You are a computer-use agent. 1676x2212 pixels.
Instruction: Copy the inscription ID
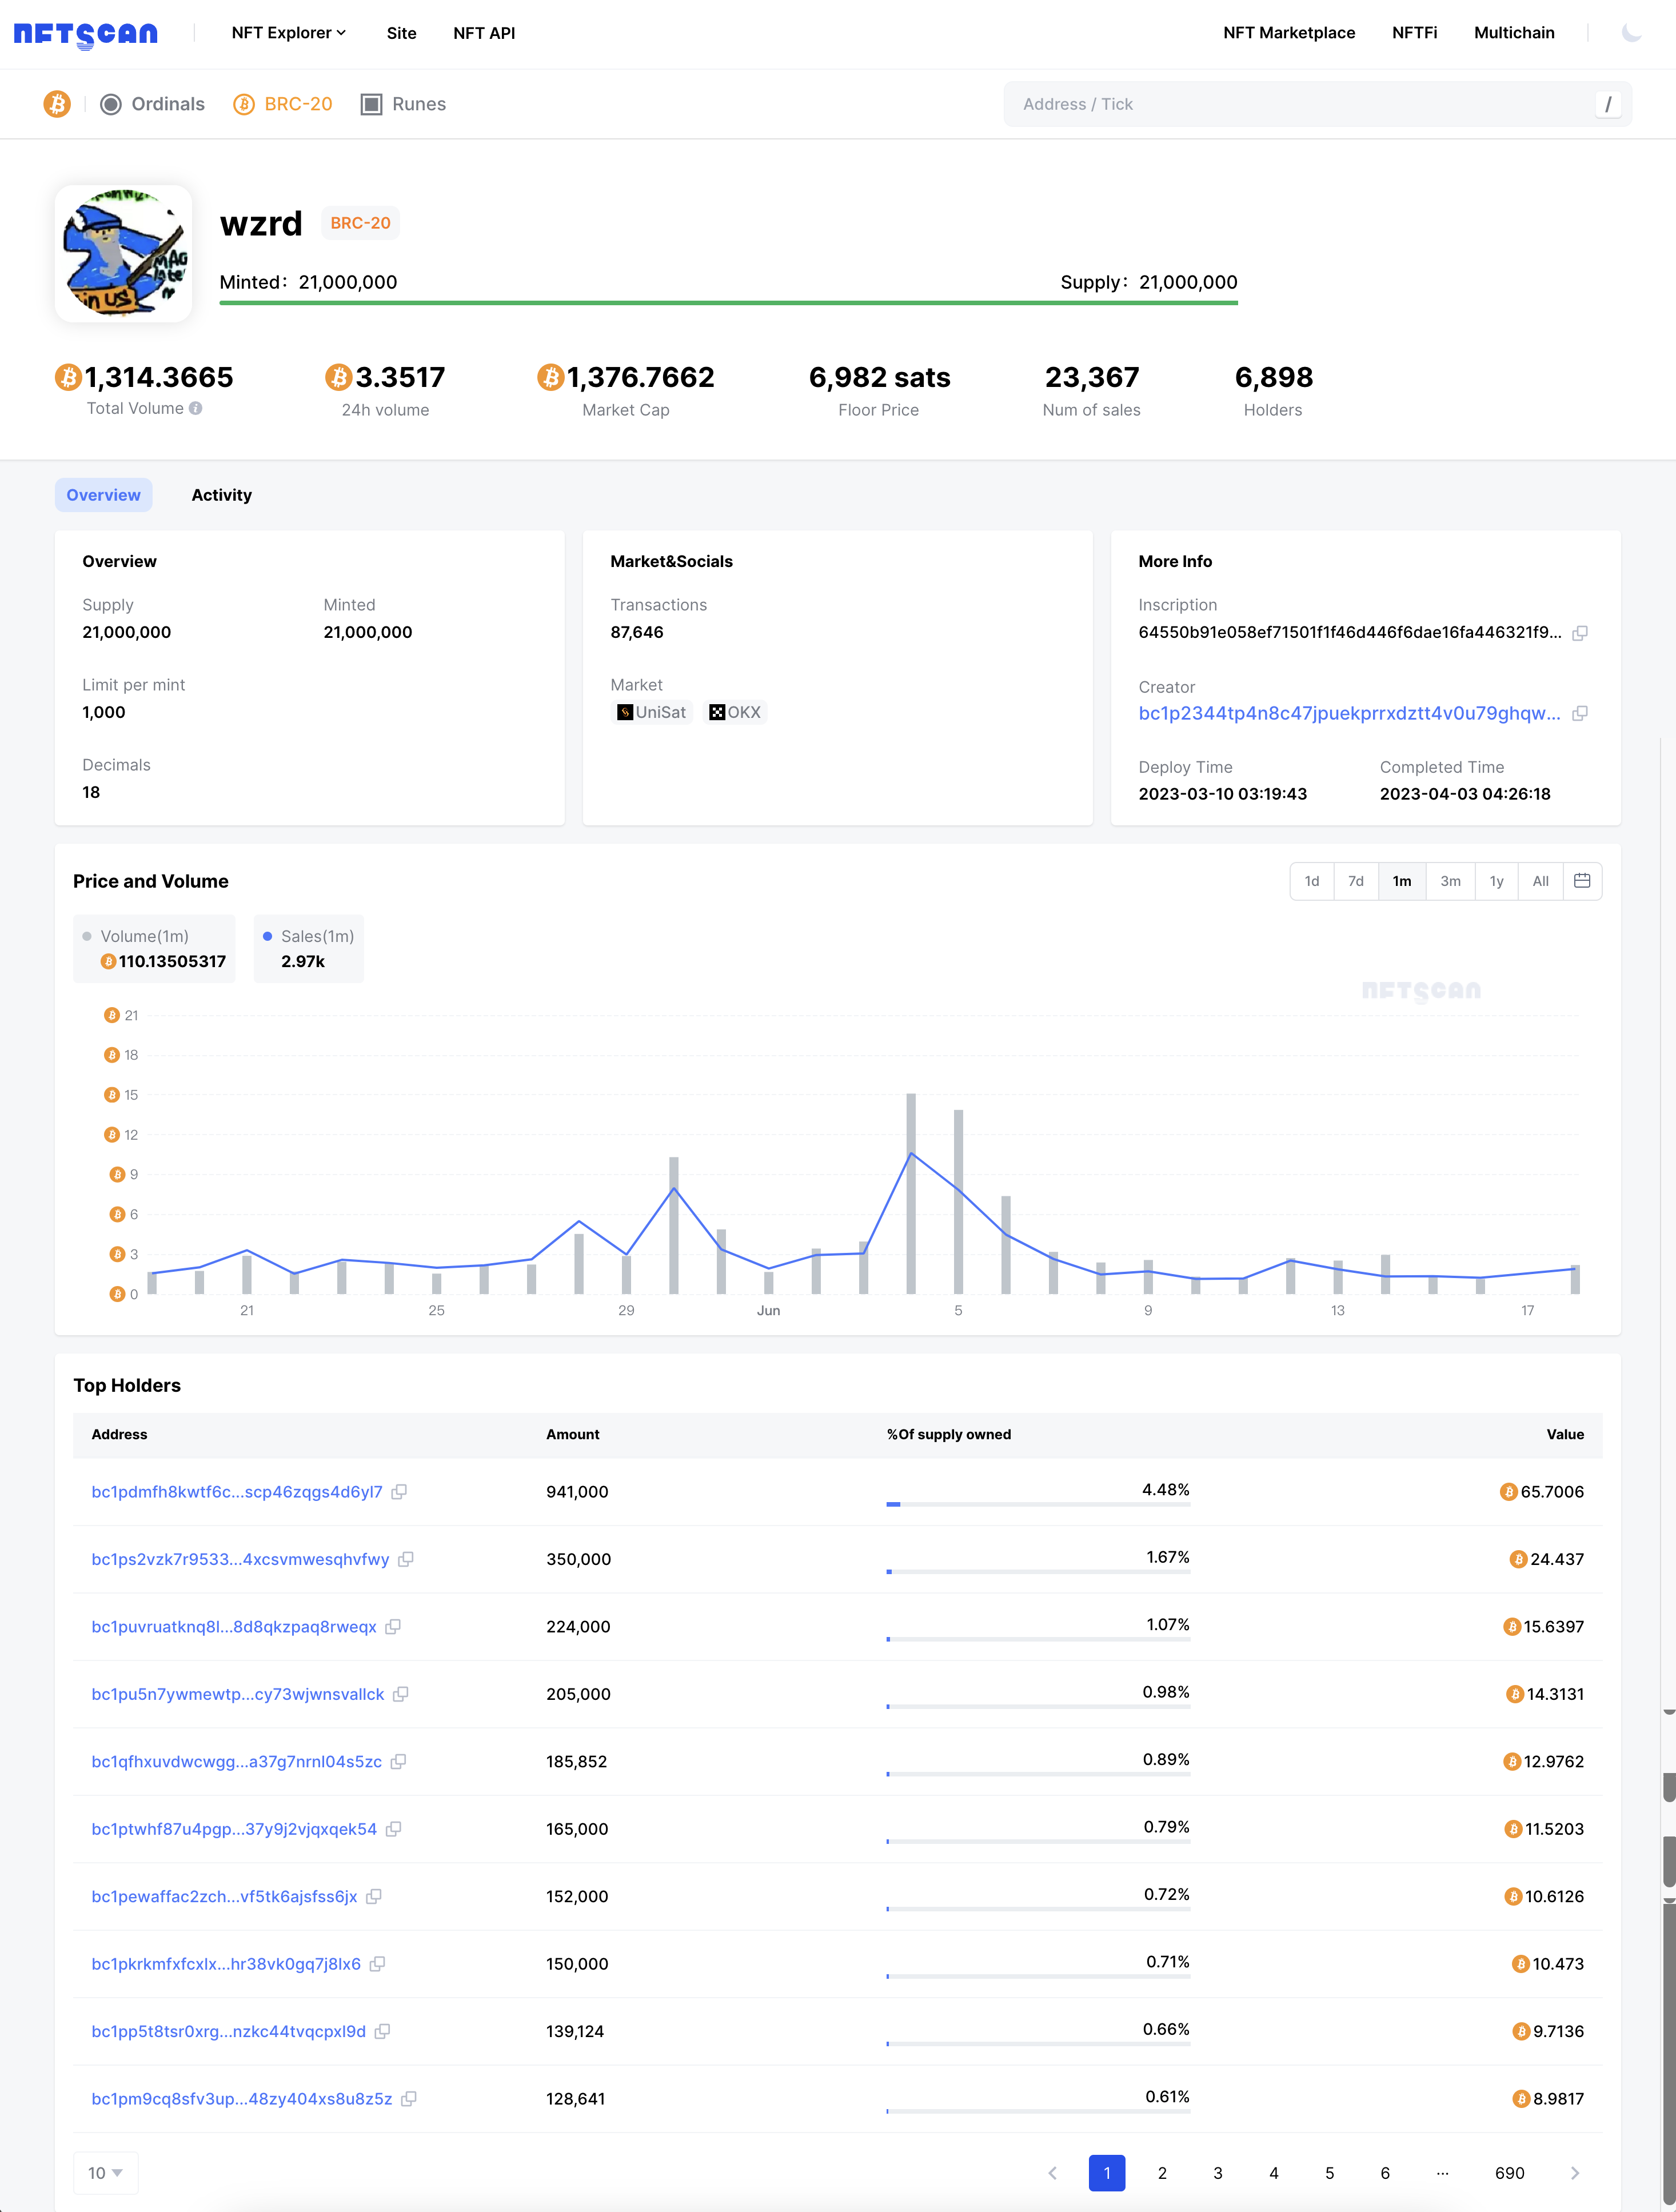click(x=1580, y=633)
